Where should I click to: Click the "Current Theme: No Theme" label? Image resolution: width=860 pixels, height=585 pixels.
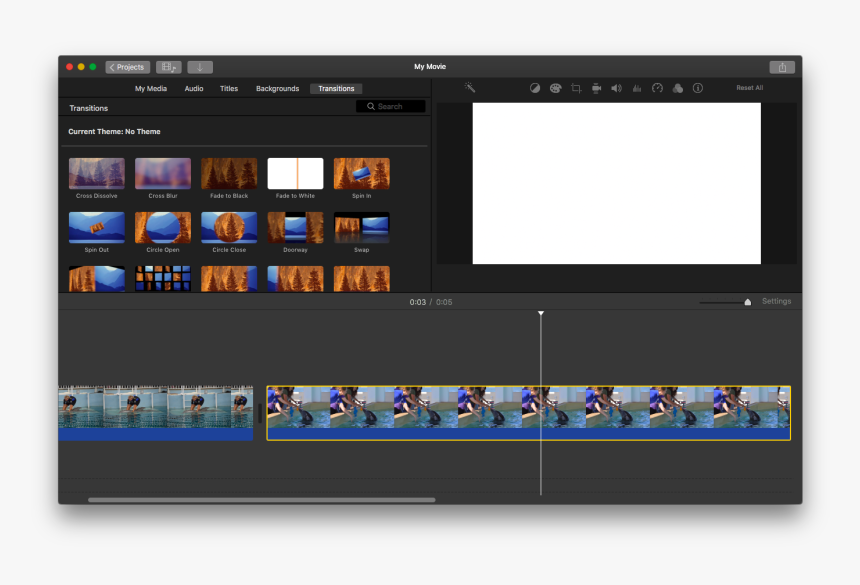(114, 132)
